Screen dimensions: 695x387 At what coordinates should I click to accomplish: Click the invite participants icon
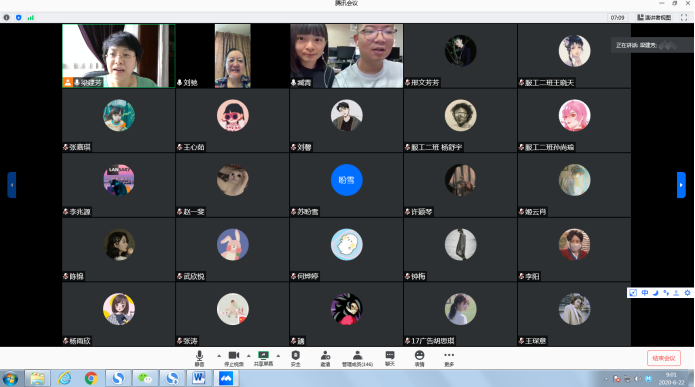point(325,358)
